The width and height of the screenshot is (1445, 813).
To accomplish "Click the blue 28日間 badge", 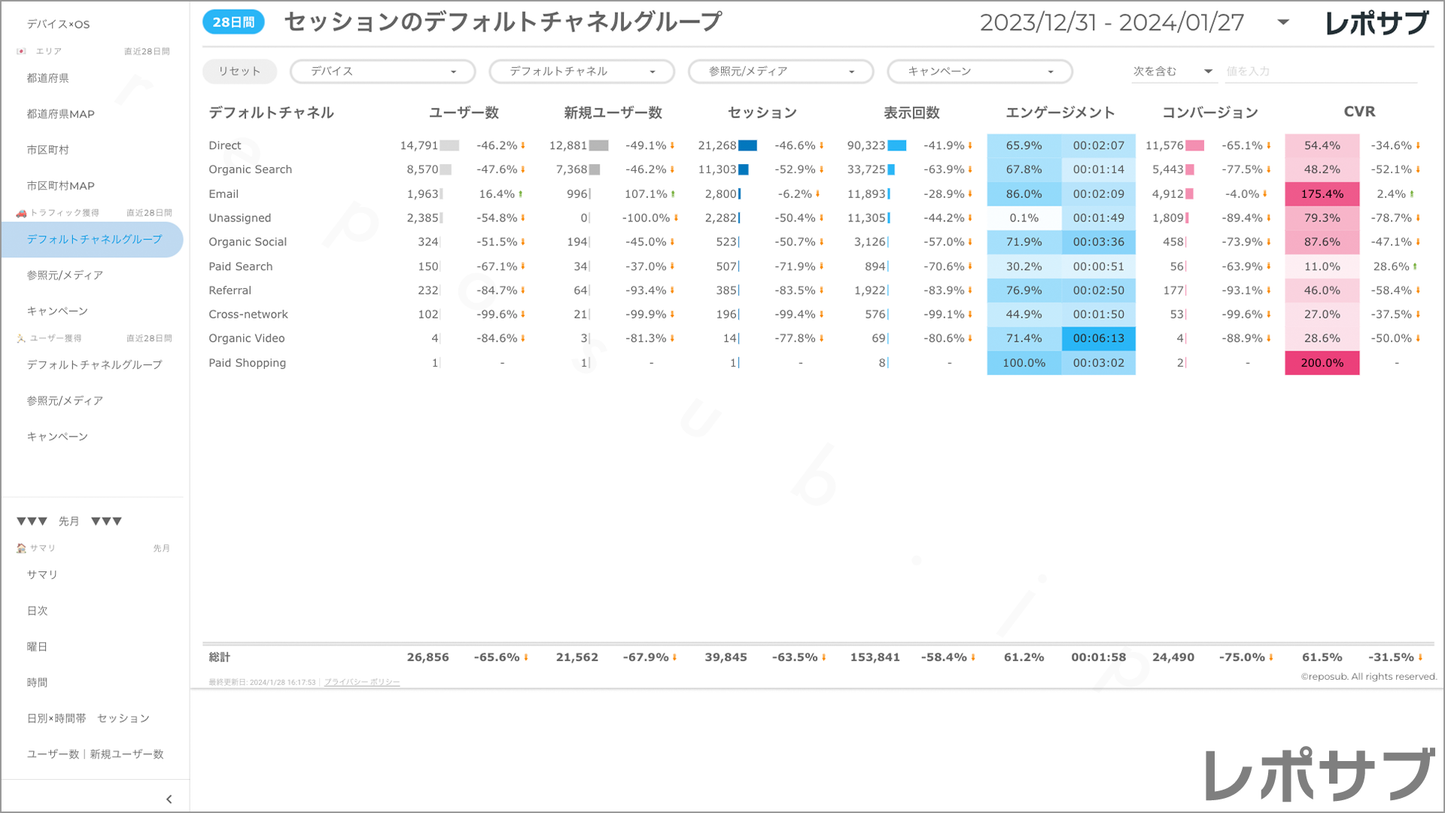I will coord(233,22).
